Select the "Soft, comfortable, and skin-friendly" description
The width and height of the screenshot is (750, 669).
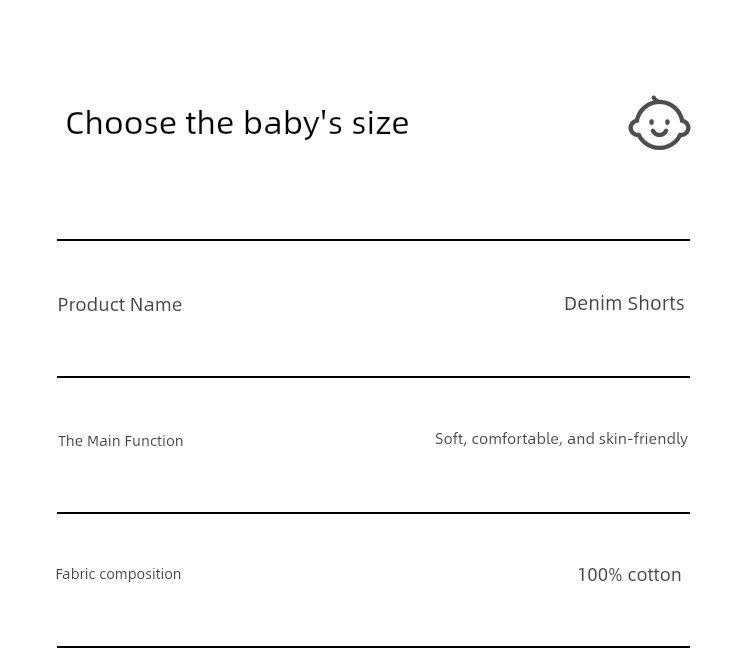coord(561,439)
